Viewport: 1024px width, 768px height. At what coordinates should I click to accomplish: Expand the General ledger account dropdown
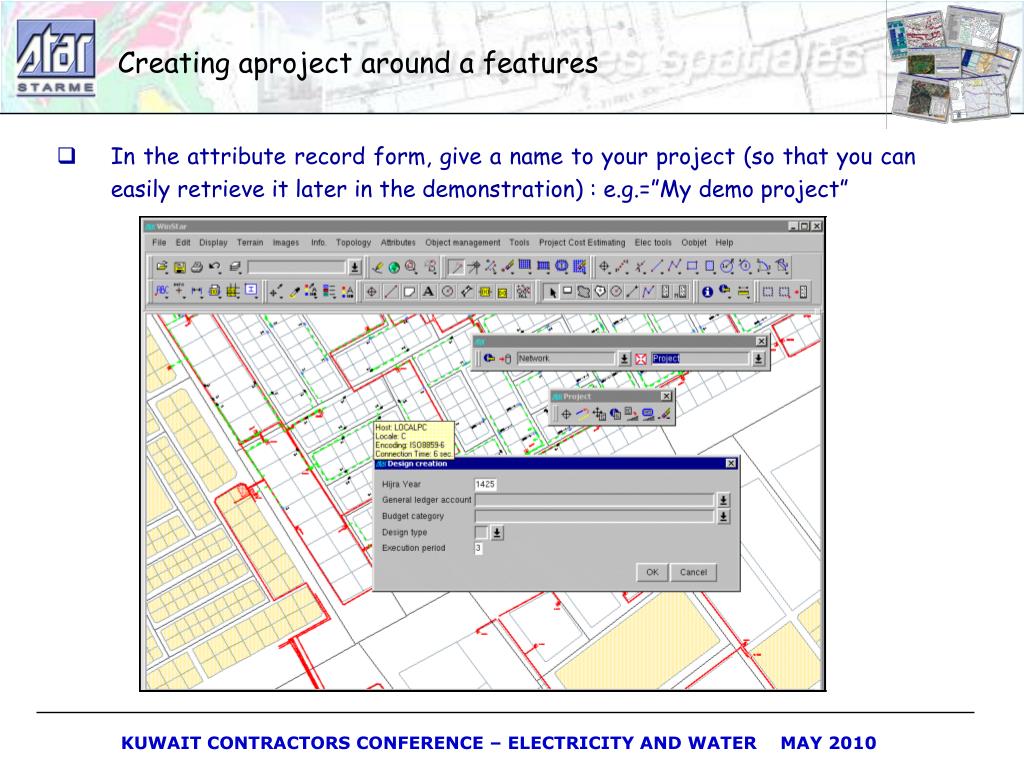click(724, 500)
